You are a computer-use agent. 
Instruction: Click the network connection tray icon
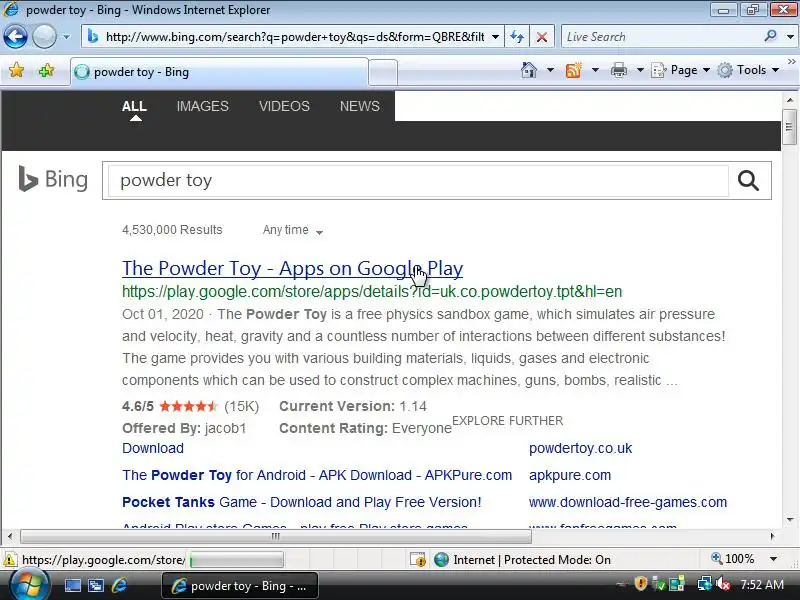pyautogui.click(x=704, y=583)
